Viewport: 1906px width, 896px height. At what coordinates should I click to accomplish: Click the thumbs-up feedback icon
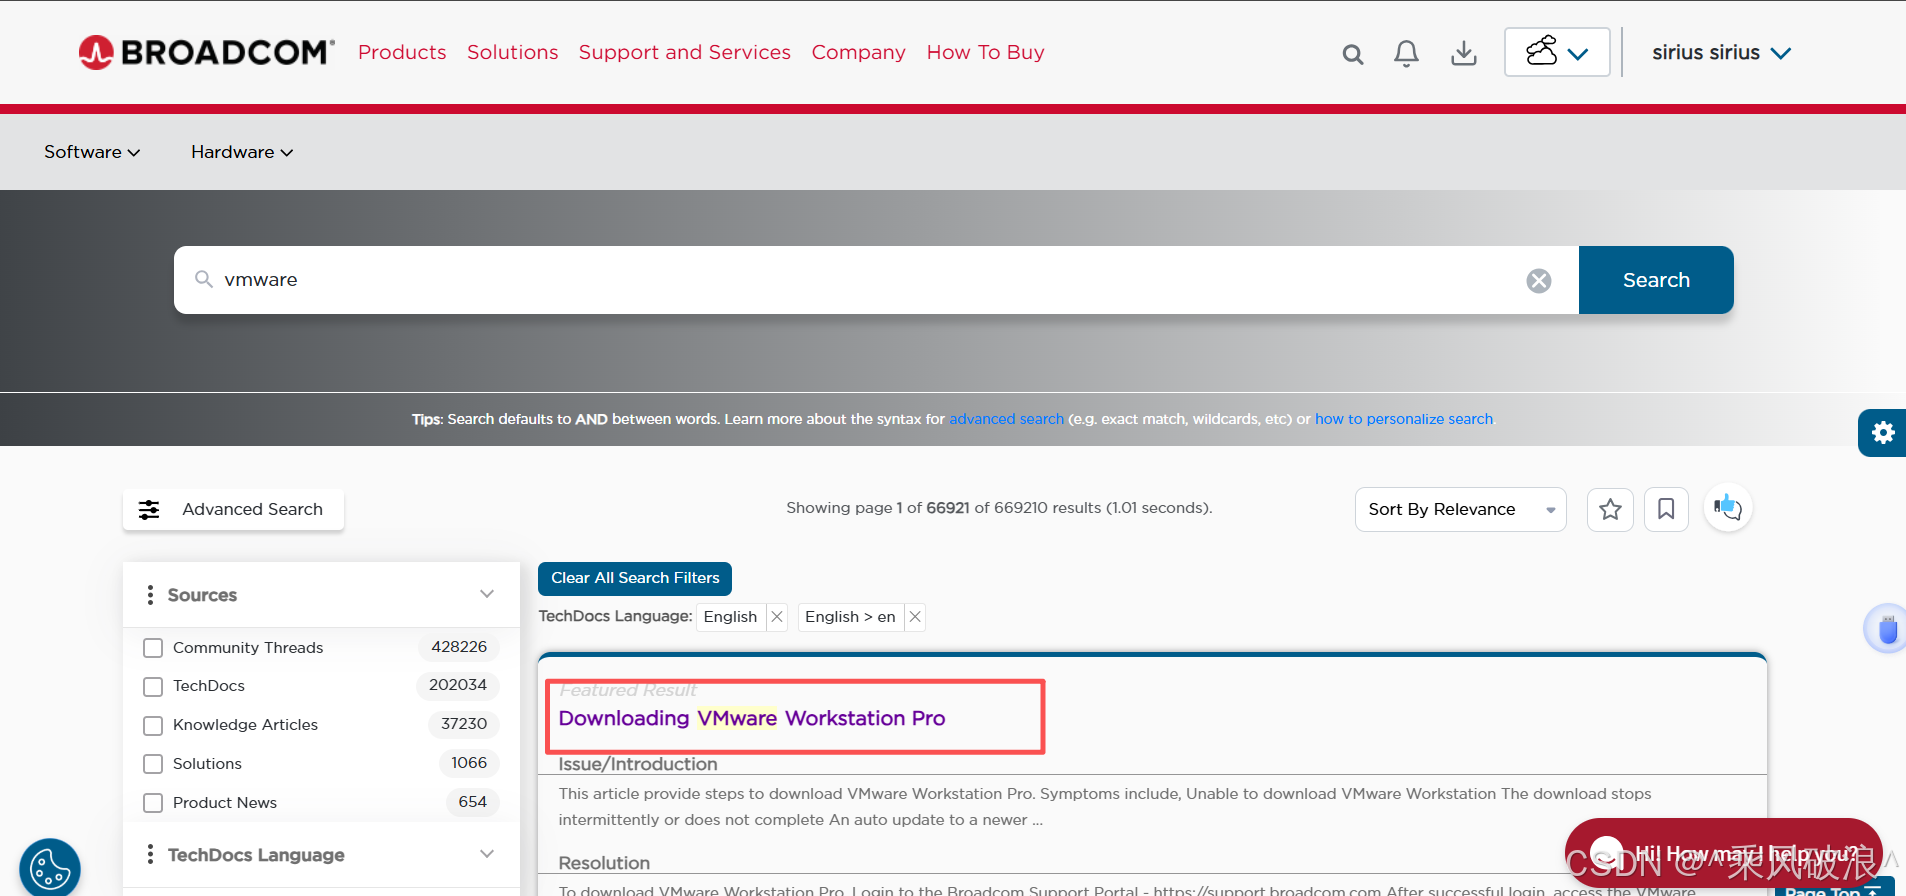pos(1728,508)
